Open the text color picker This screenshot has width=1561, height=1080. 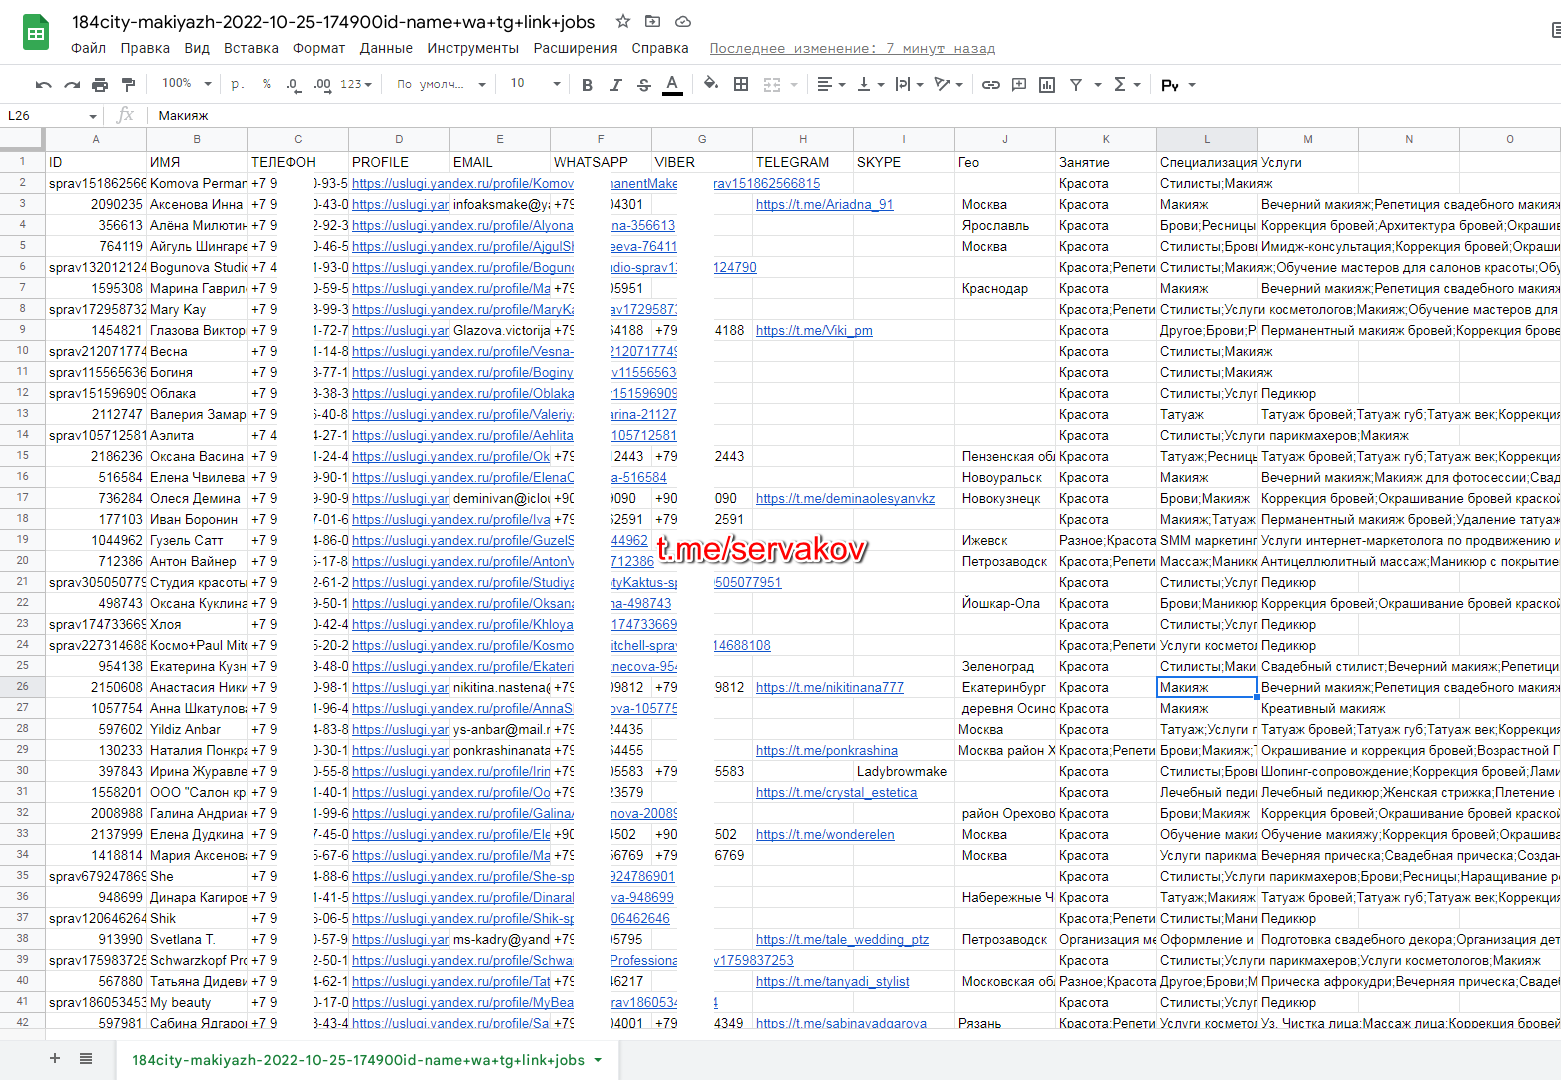click(x=672, y=85)
